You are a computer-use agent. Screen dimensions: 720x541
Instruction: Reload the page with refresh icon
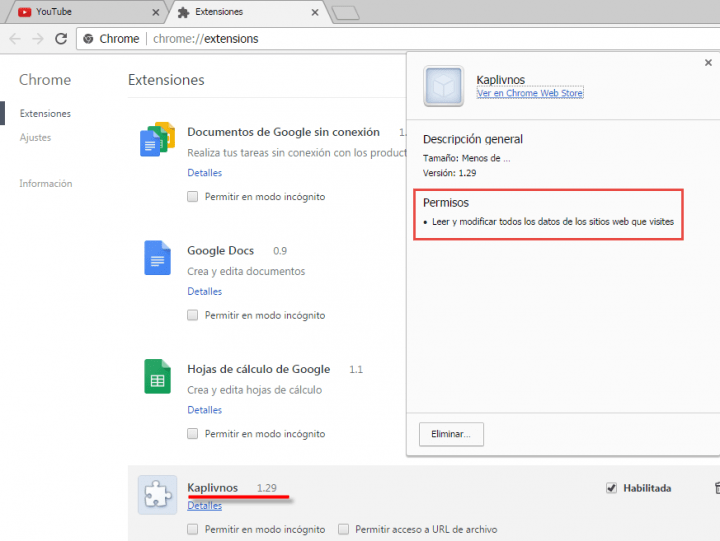click(61, 39)
